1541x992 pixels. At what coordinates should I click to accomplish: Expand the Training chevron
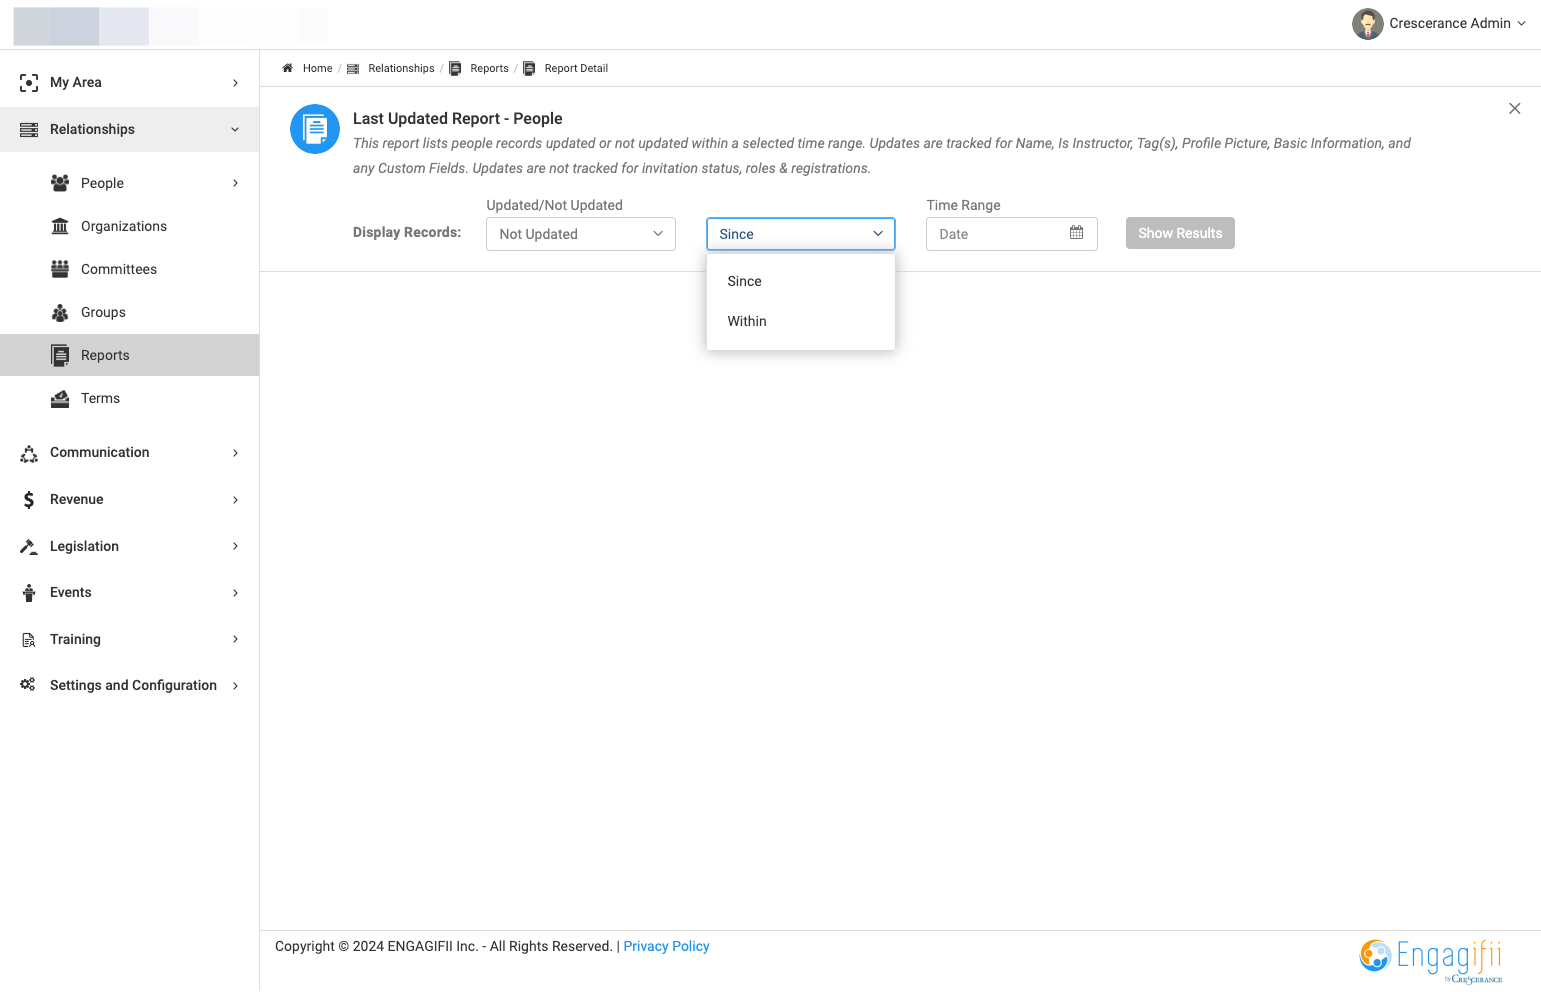236,639
